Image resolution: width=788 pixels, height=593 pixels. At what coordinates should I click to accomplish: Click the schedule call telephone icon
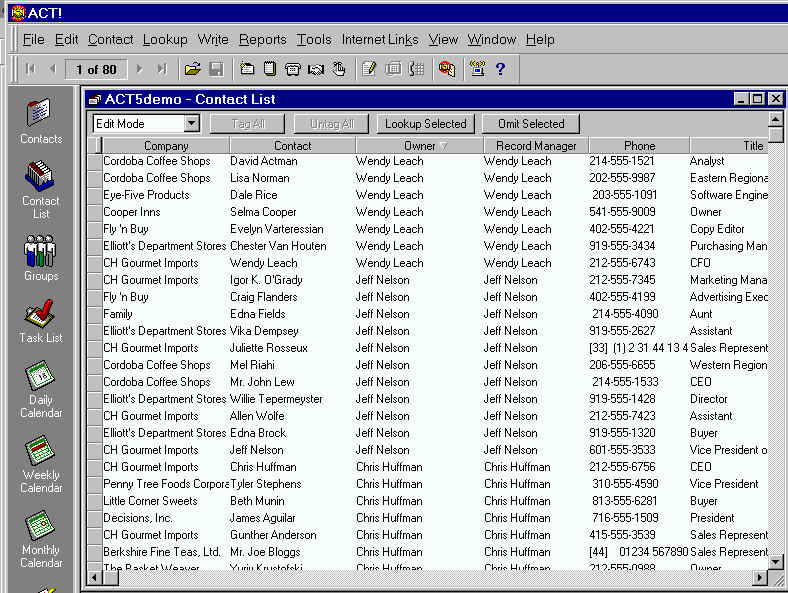coord(292,69)
